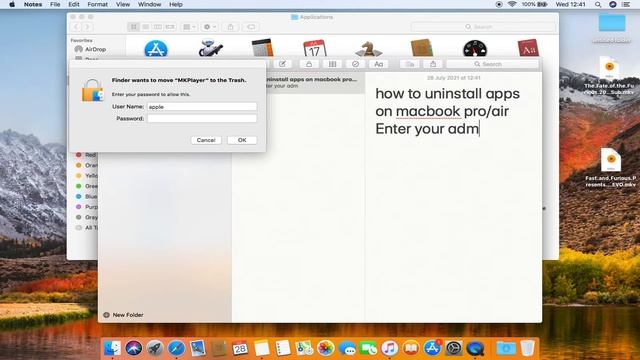Click the Notes search field
The height and width of the screenshot is (360, 640).
[493, 64]
